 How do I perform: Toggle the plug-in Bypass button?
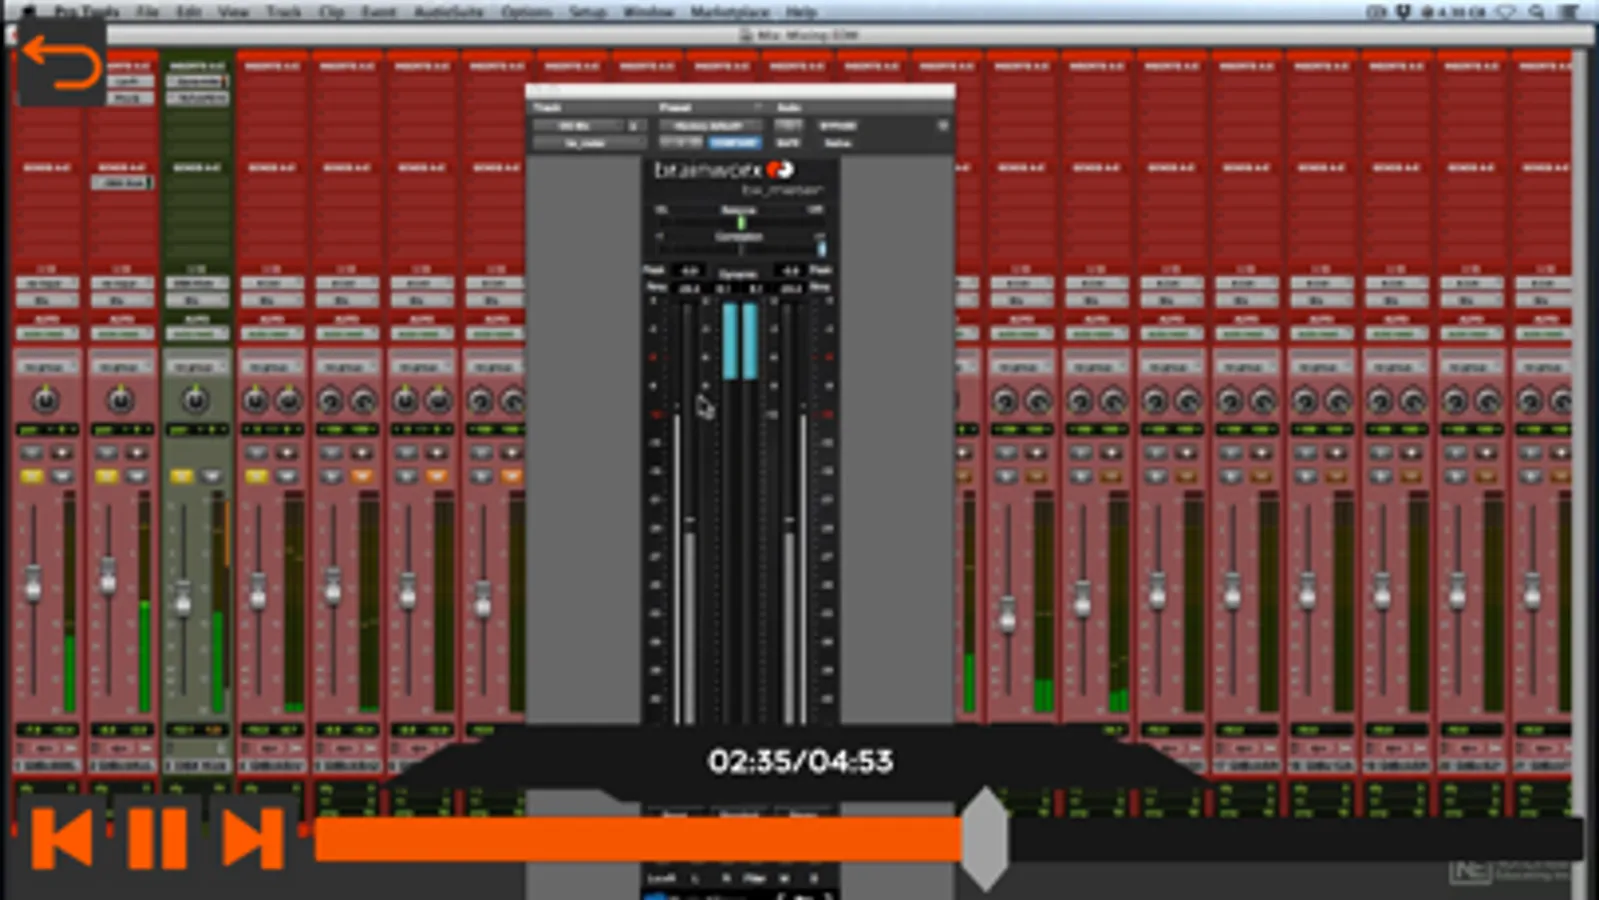[838, 126]
